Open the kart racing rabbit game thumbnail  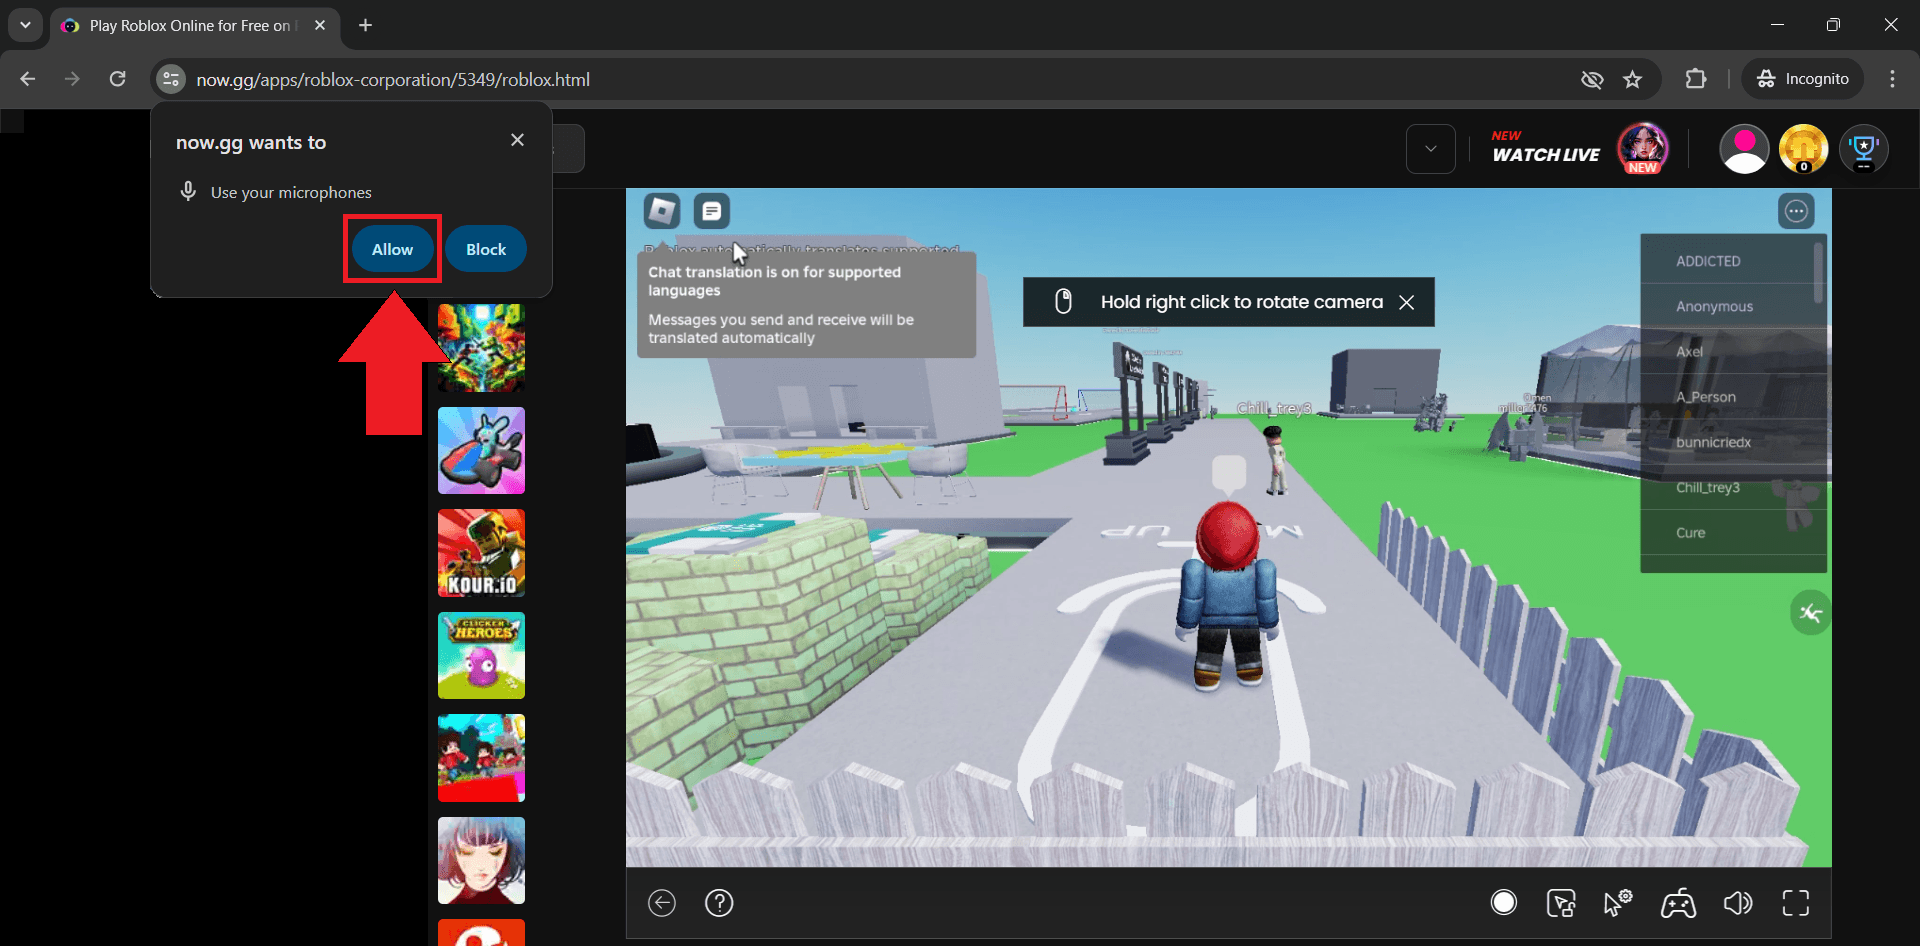[x=481, y=450]
